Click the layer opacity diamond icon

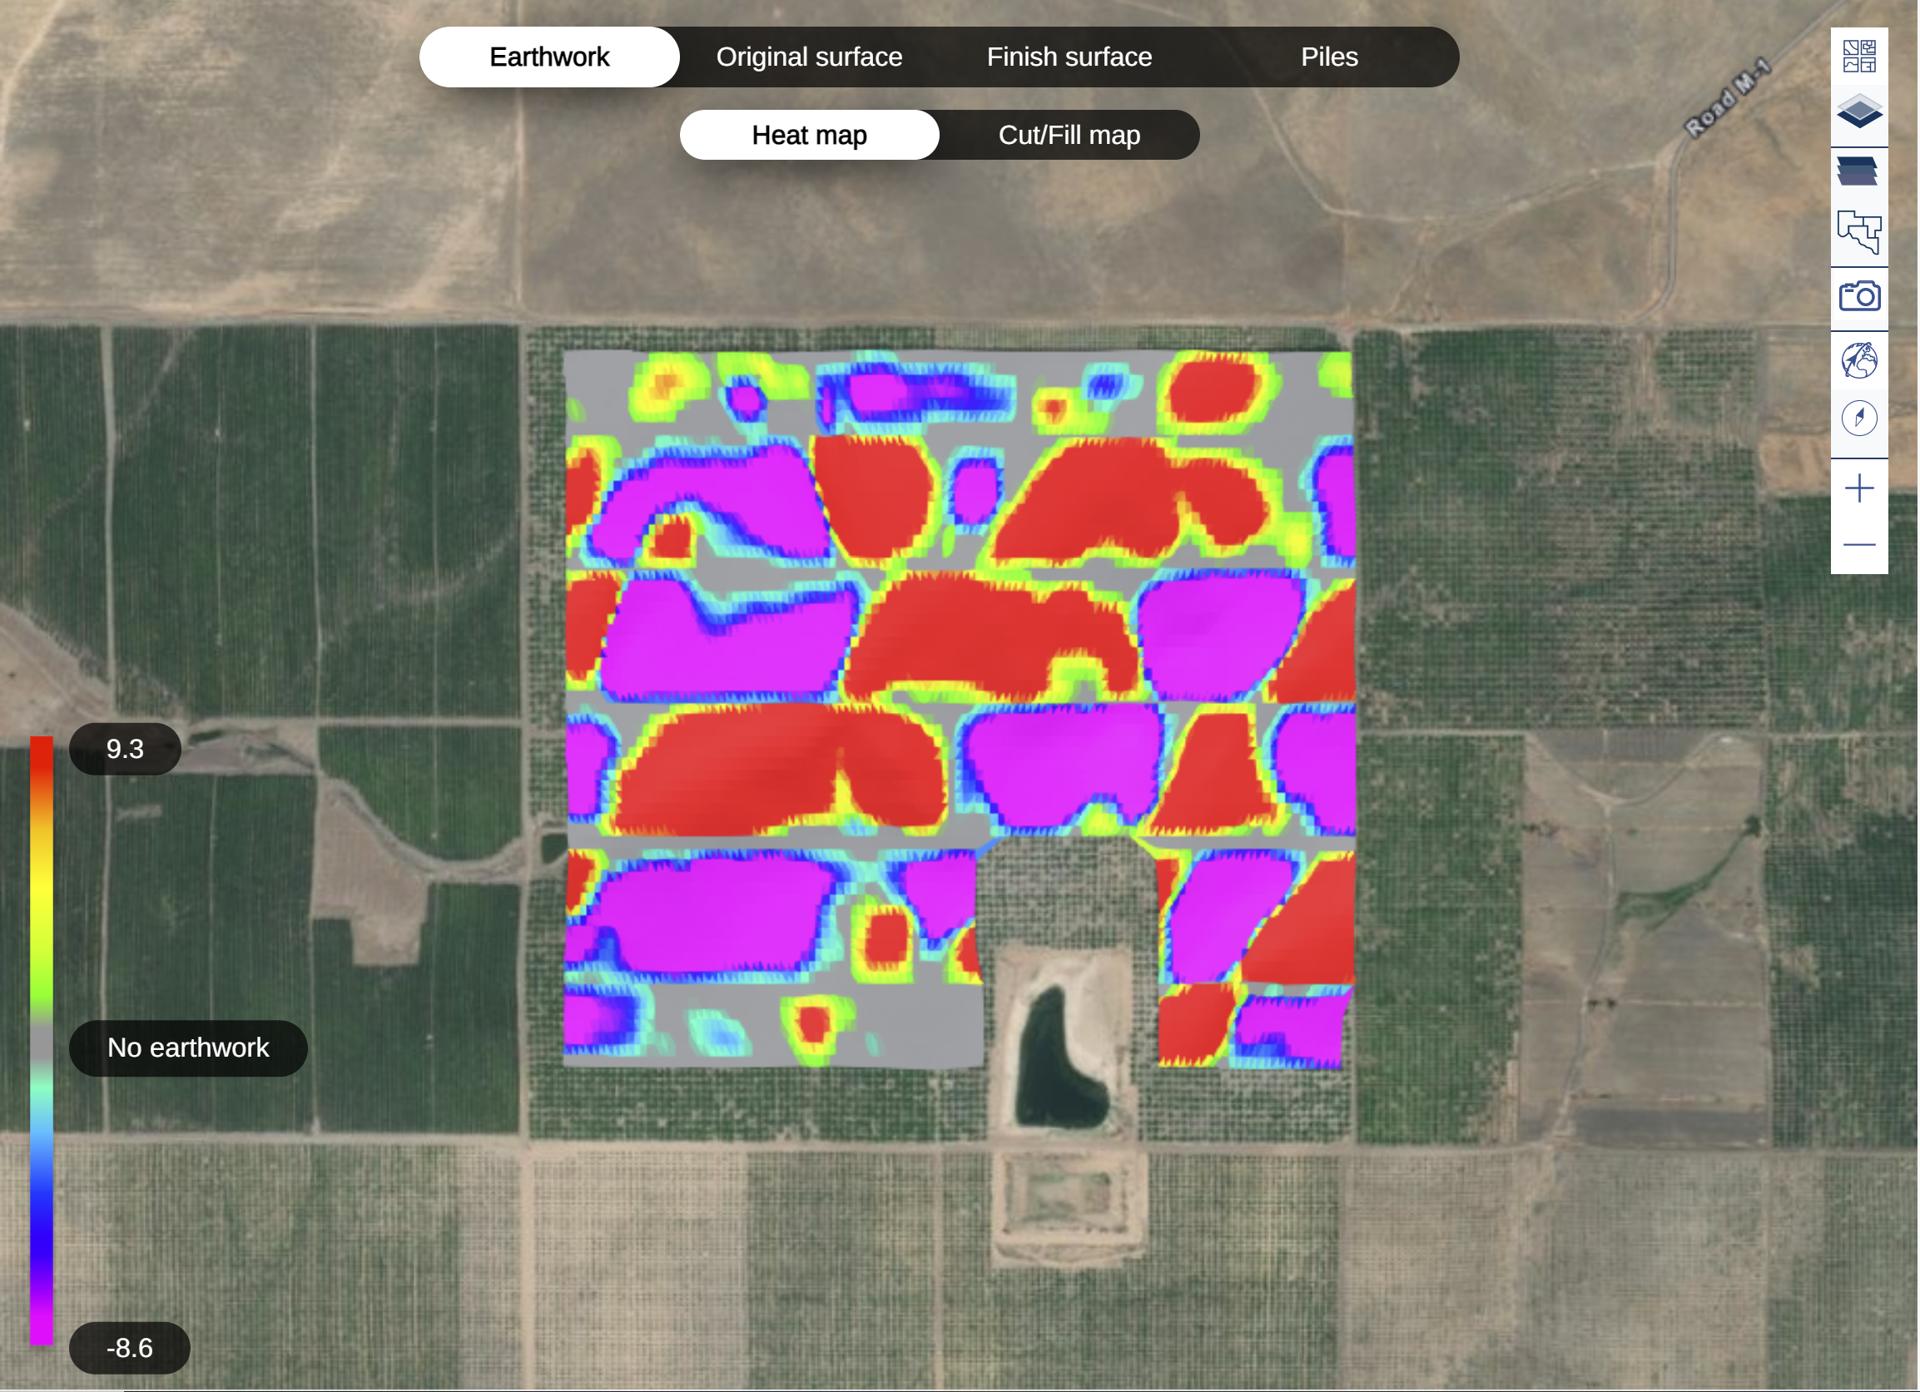[1858, 112]
